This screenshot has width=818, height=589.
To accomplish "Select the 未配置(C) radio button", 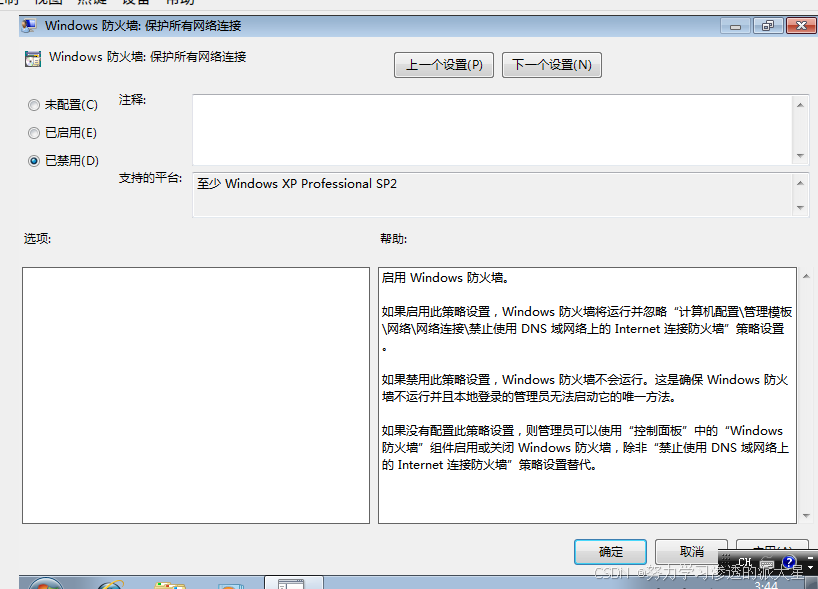I will point(34,105).
